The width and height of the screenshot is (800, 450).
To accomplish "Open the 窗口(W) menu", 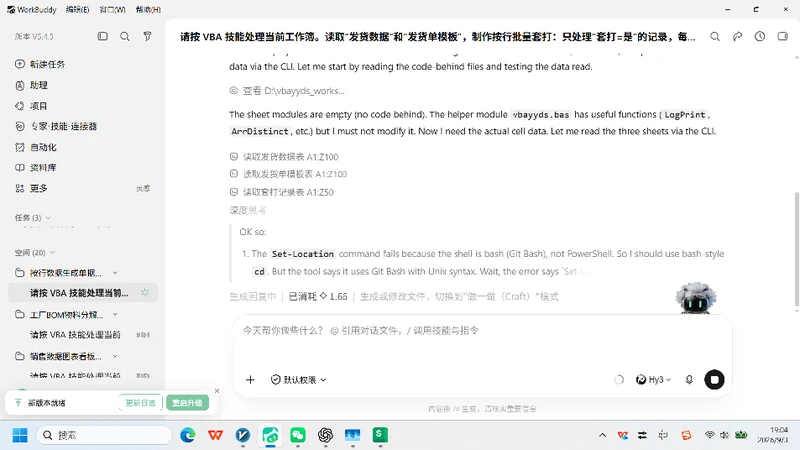I will coord(113,10).
